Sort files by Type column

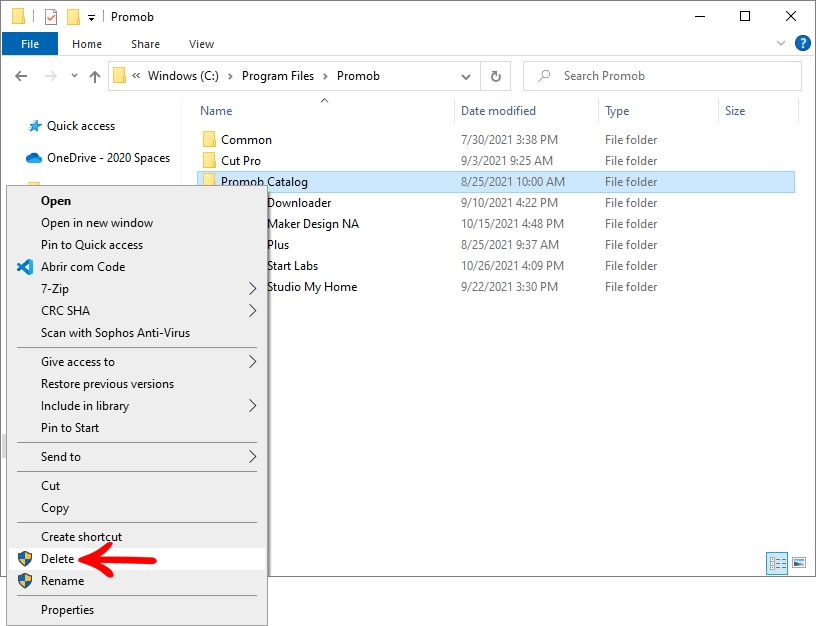pos(617,111)
